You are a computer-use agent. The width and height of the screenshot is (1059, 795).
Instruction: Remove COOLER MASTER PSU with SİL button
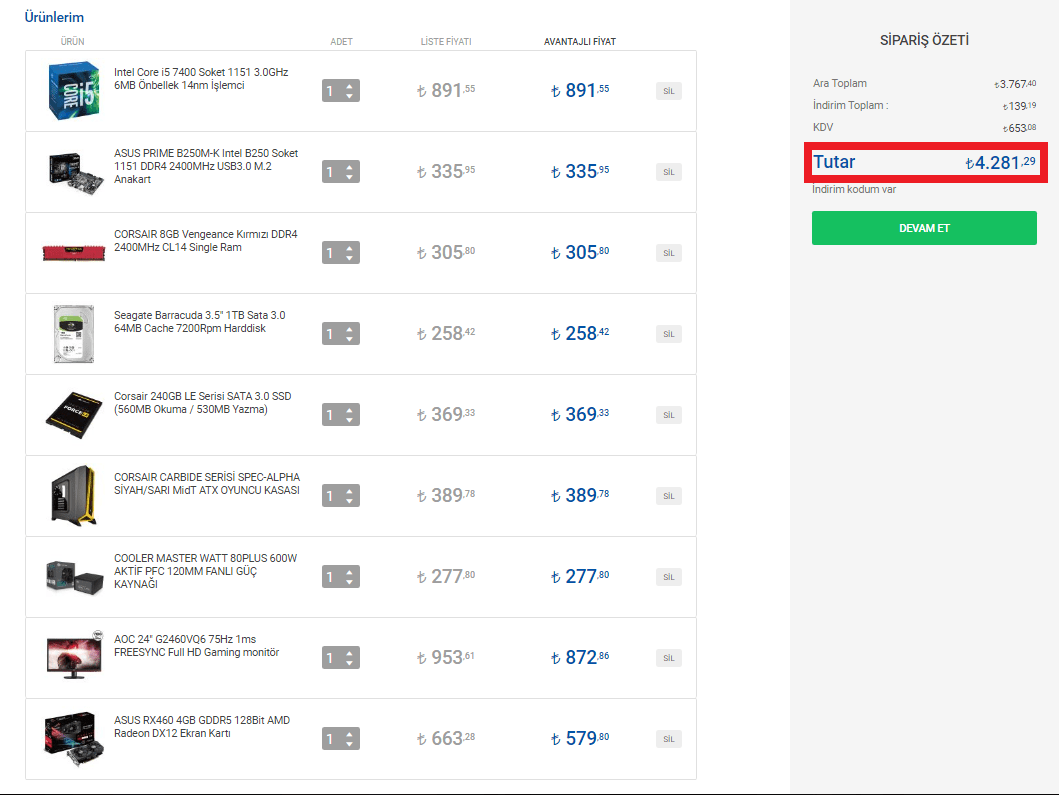pyautogui.click(x=669, y=578)
